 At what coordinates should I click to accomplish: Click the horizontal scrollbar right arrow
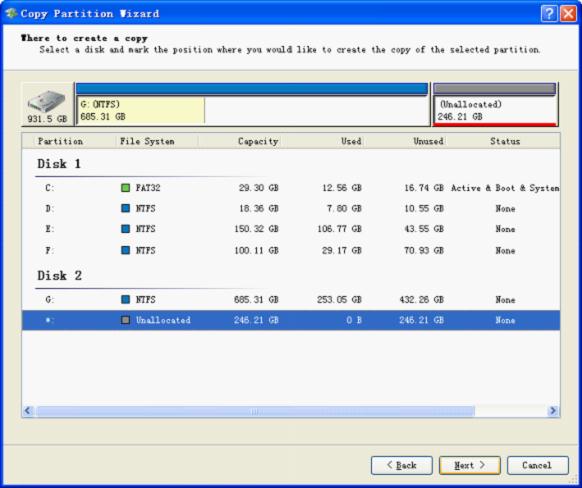[553, 411]
